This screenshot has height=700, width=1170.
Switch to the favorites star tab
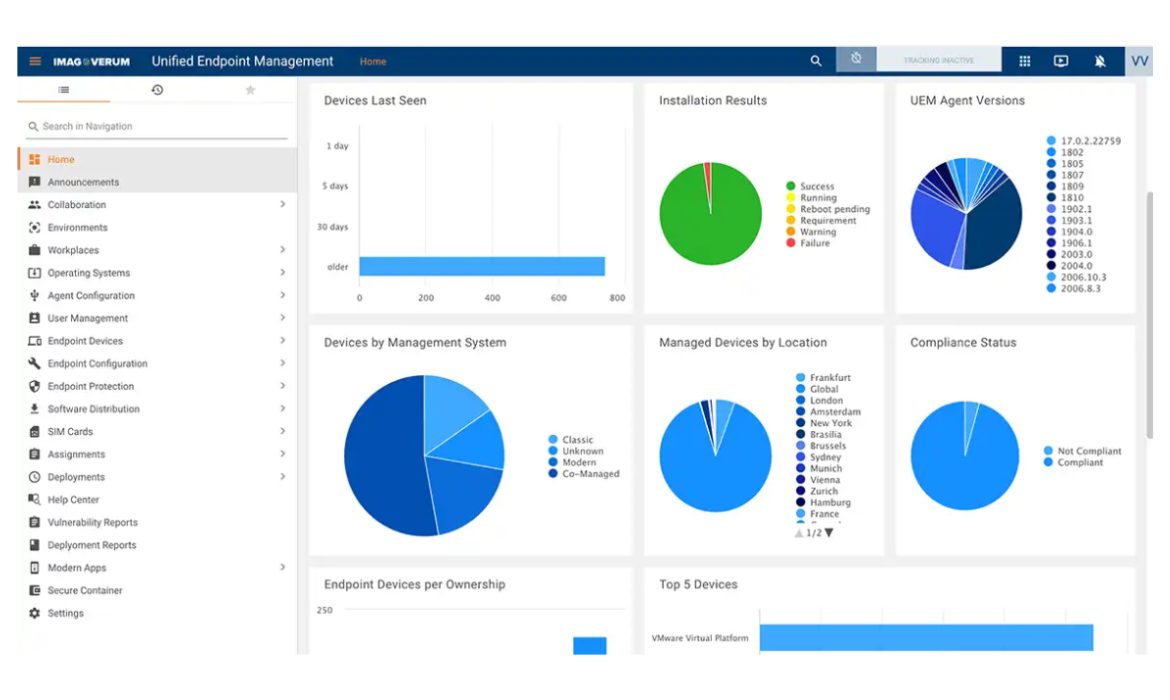pos(251,90)
